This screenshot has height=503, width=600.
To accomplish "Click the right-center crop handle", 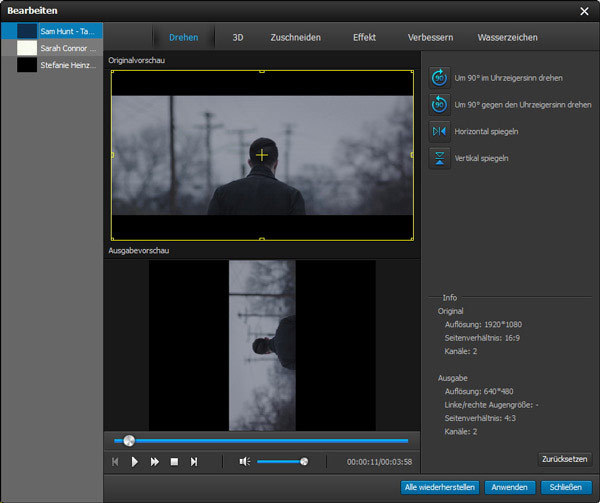I will tap(412, 155).
